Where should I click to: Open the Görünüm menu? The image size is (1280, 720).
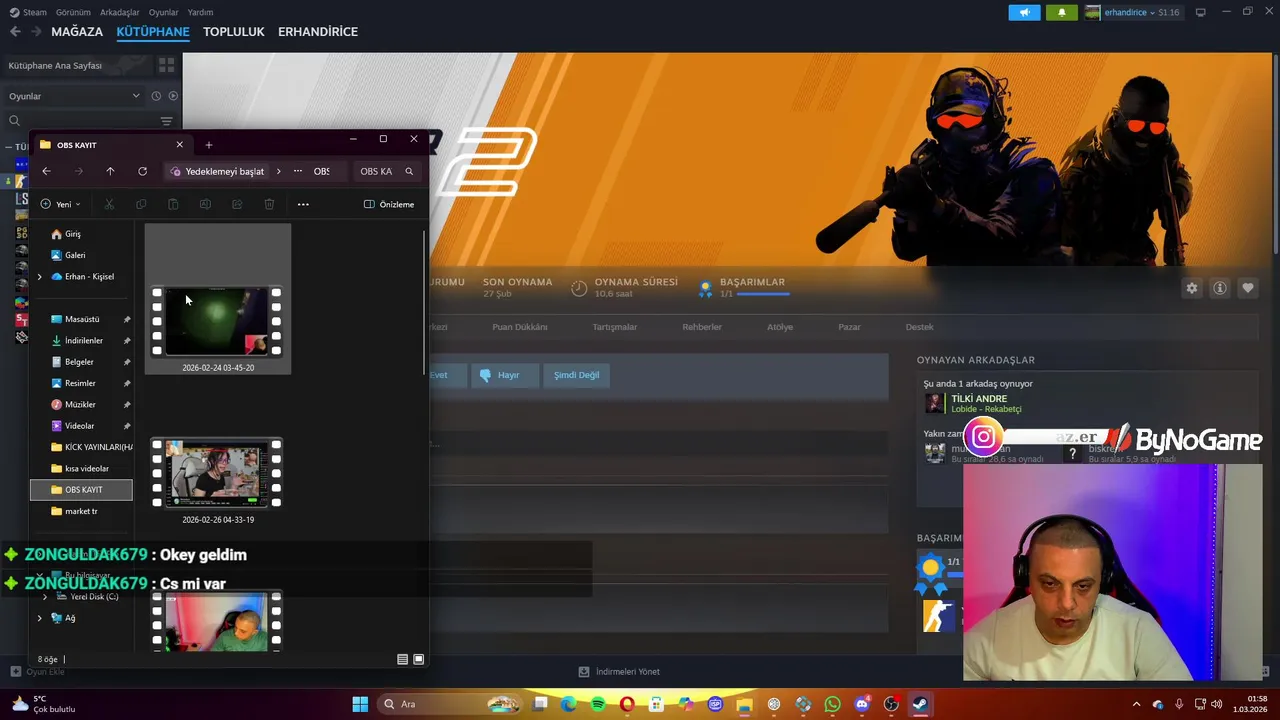pos(73,12)
